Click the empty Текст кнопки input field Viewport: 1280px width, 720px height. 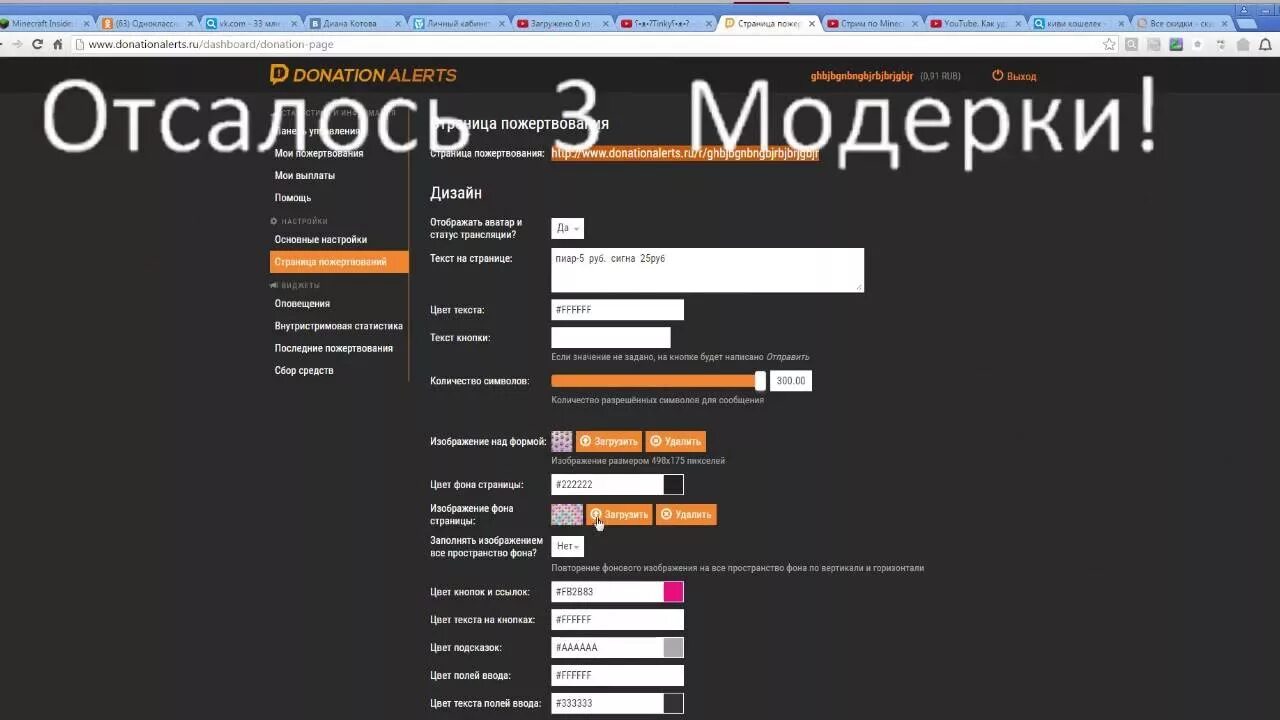click(x=610, y=338)
